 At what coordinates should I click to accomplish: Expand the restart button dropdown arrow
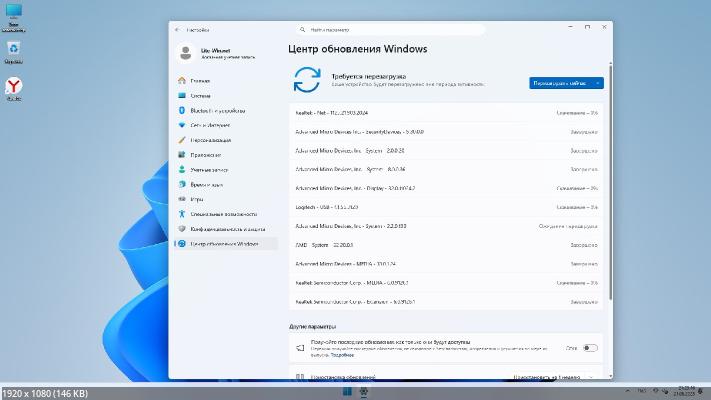point(598,83)
